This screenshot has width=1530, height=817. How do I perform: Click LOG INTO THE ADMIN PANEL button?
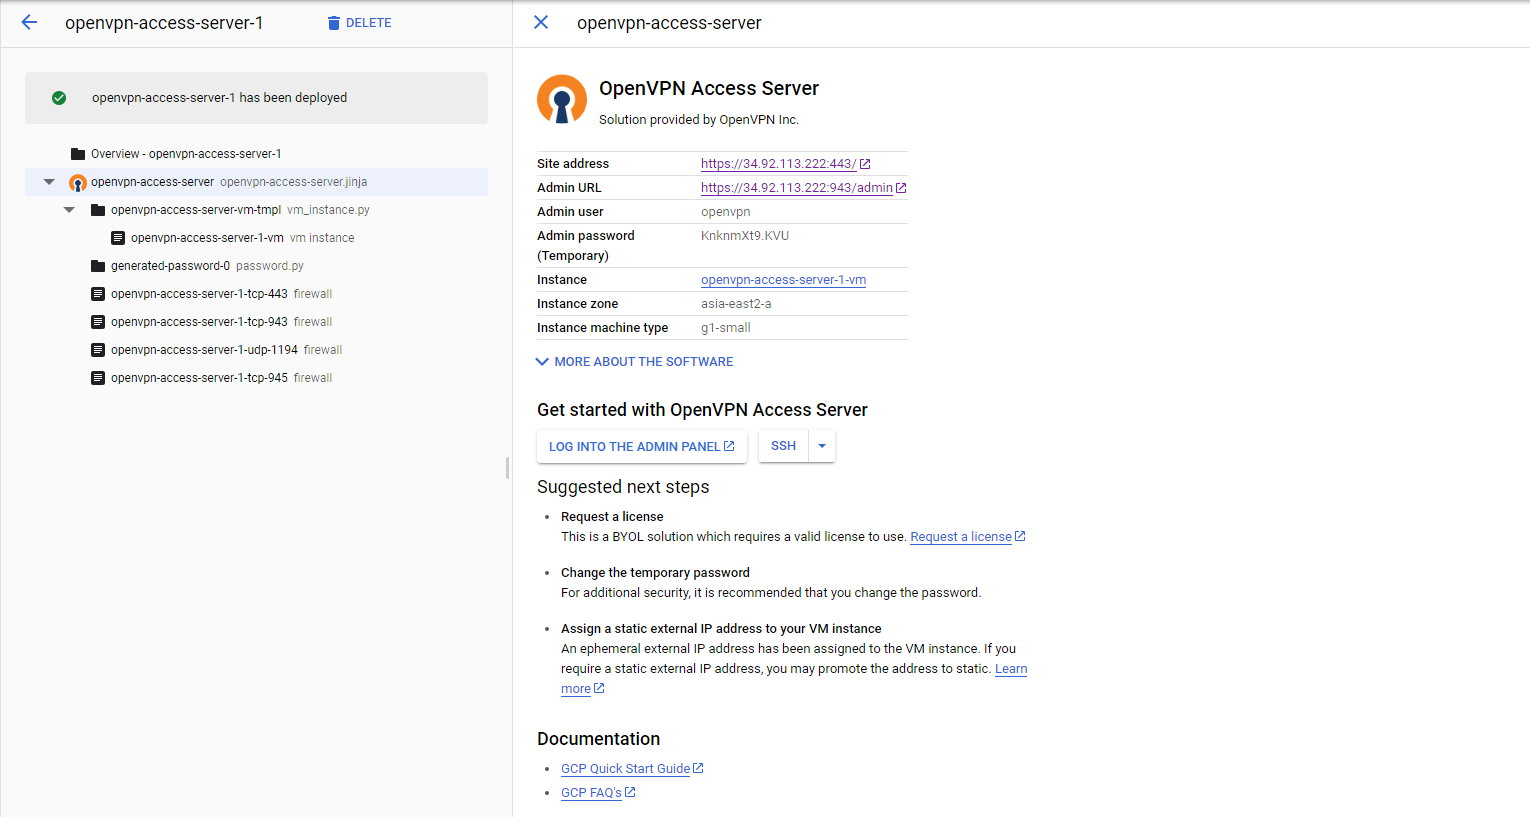(641, 447)
